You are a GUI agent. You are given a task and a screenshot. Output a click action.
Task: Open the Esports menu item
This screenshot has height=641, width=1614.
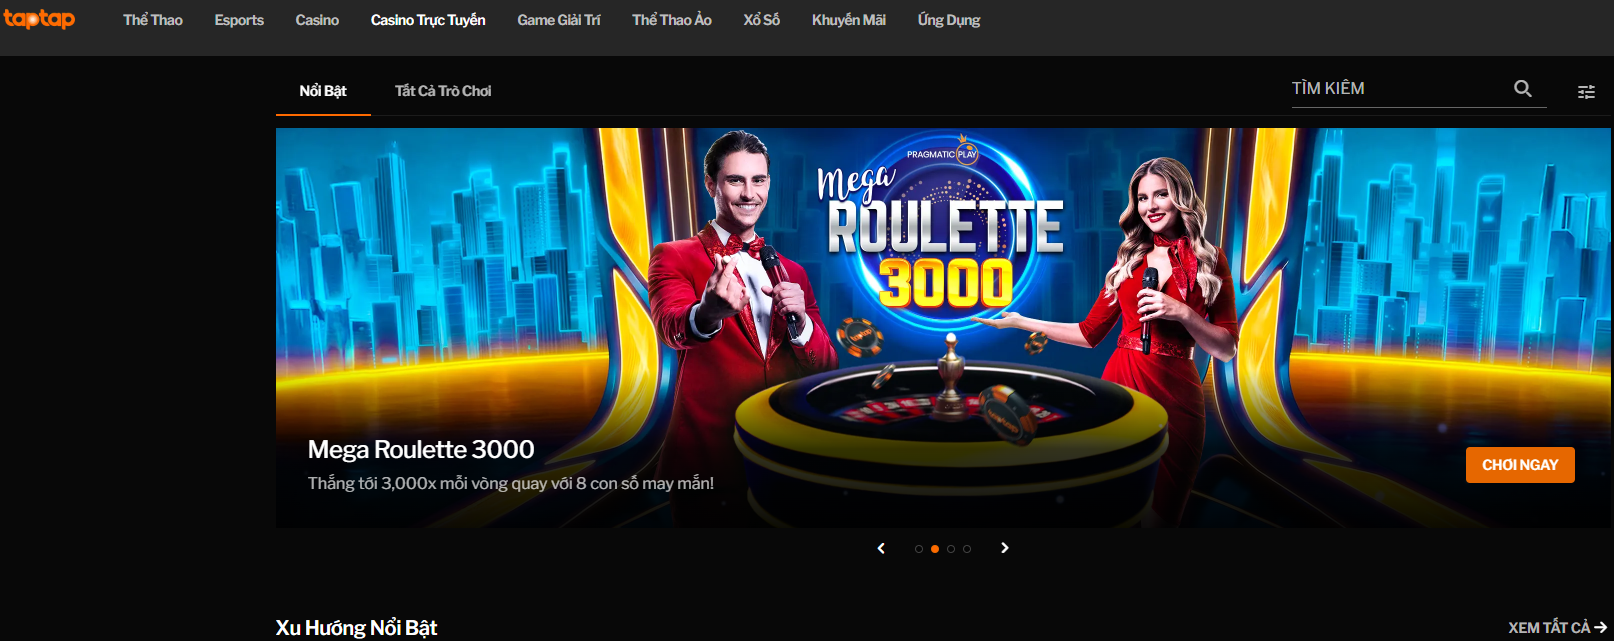[239, 20]
